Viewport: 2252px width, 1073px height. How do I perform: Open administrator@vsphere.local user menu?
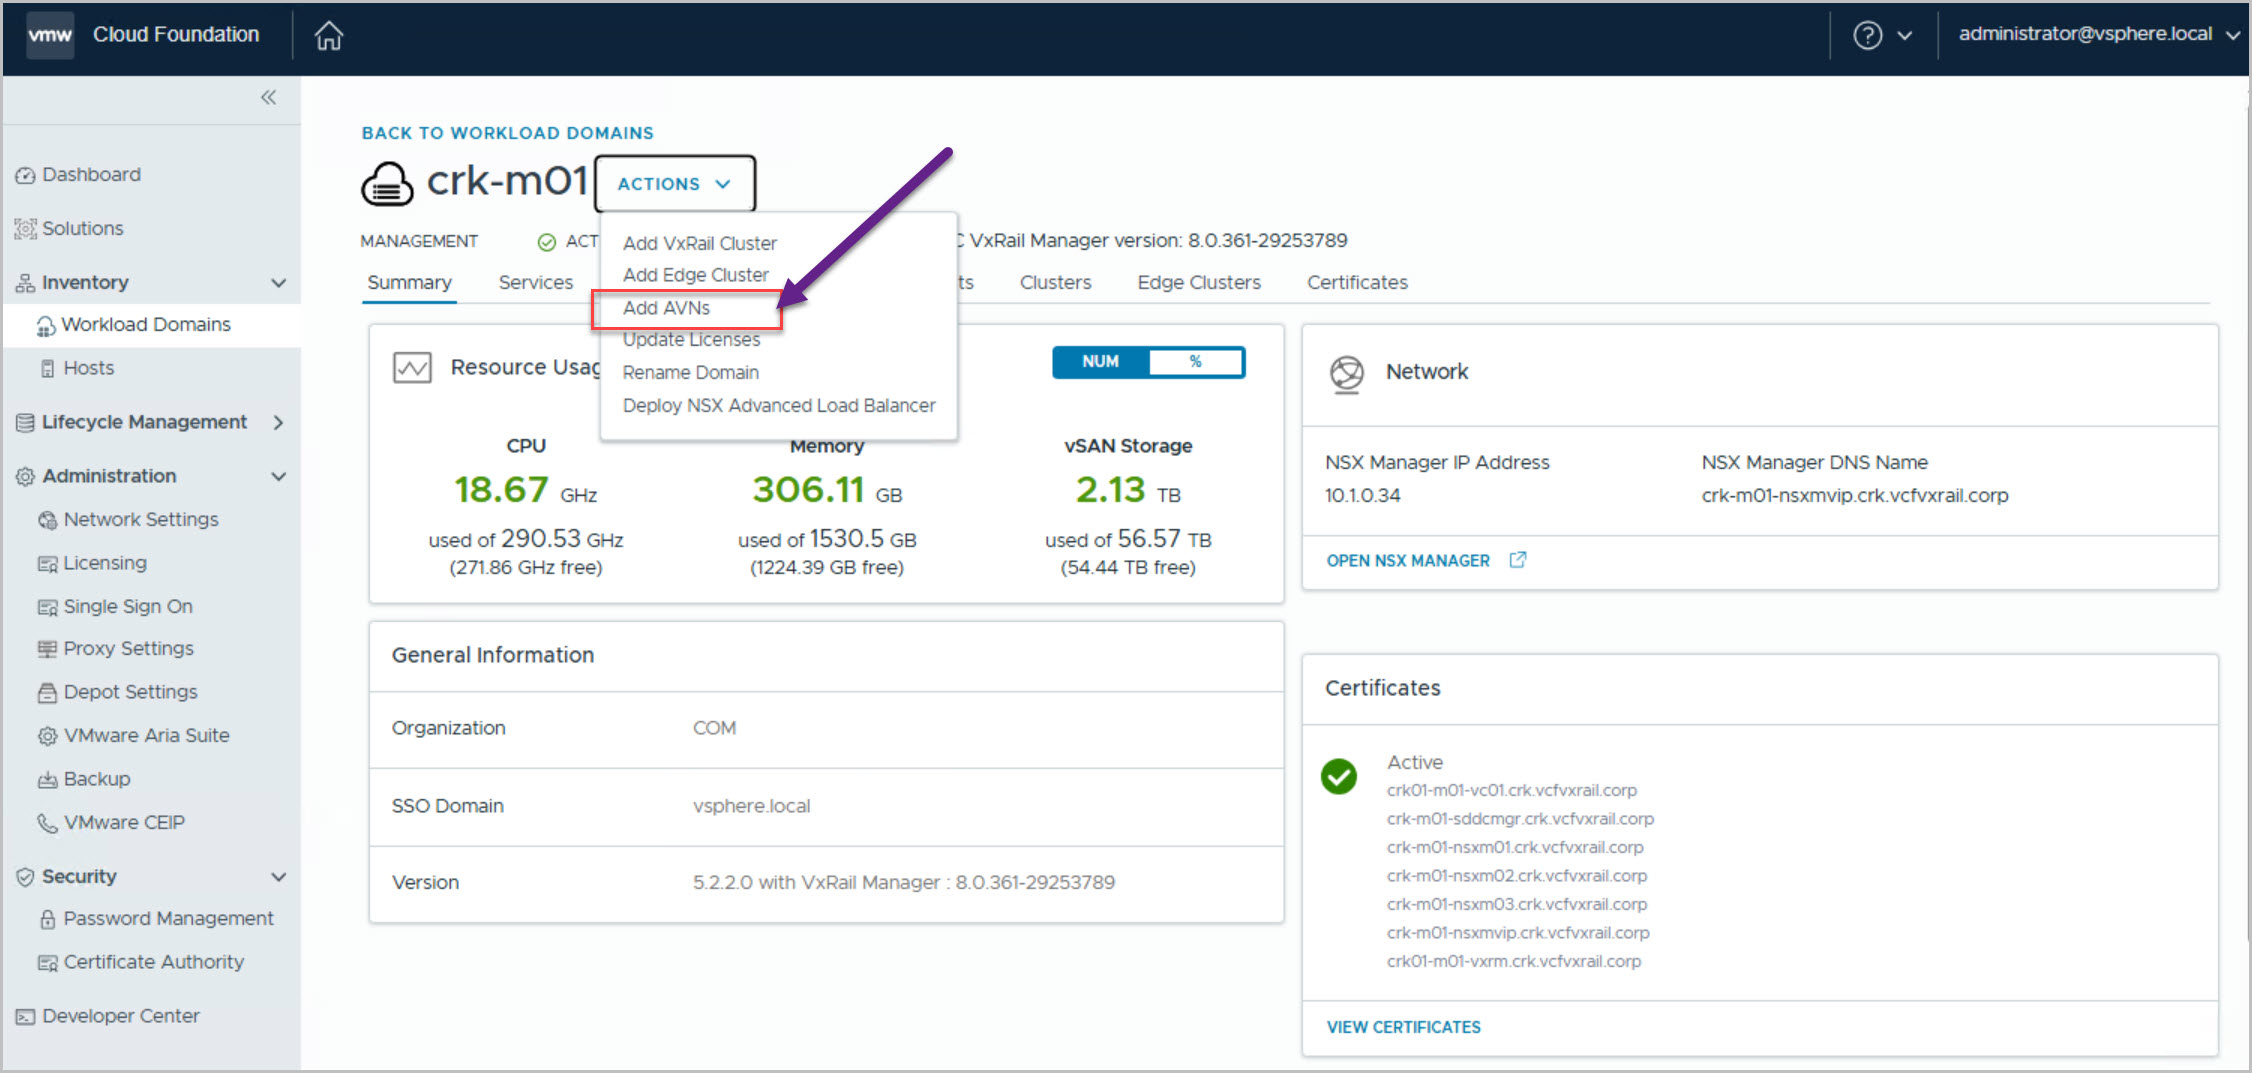(x=2097, y=34)
